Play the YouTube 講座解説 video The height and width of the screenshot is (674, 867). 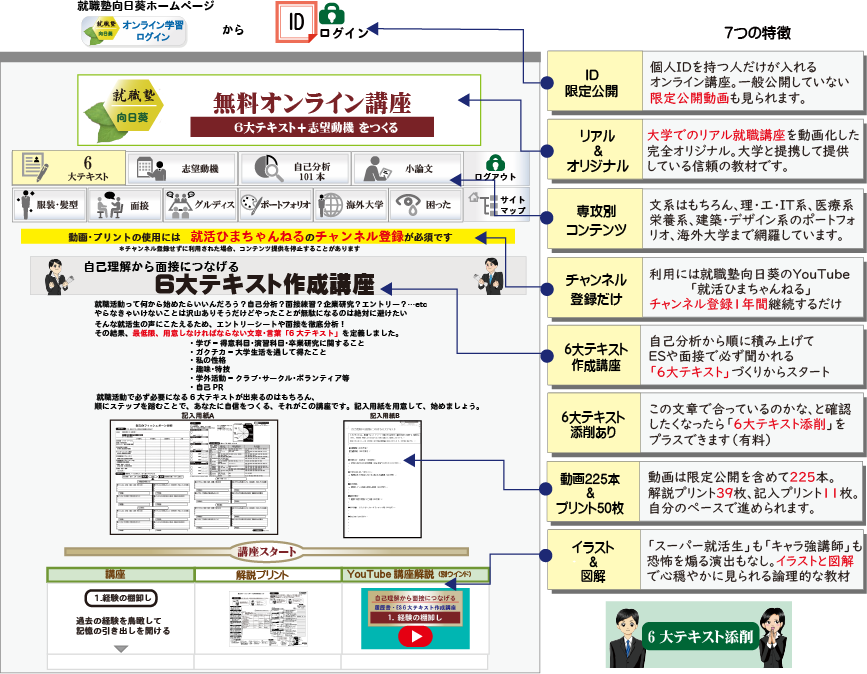(413, 640)
